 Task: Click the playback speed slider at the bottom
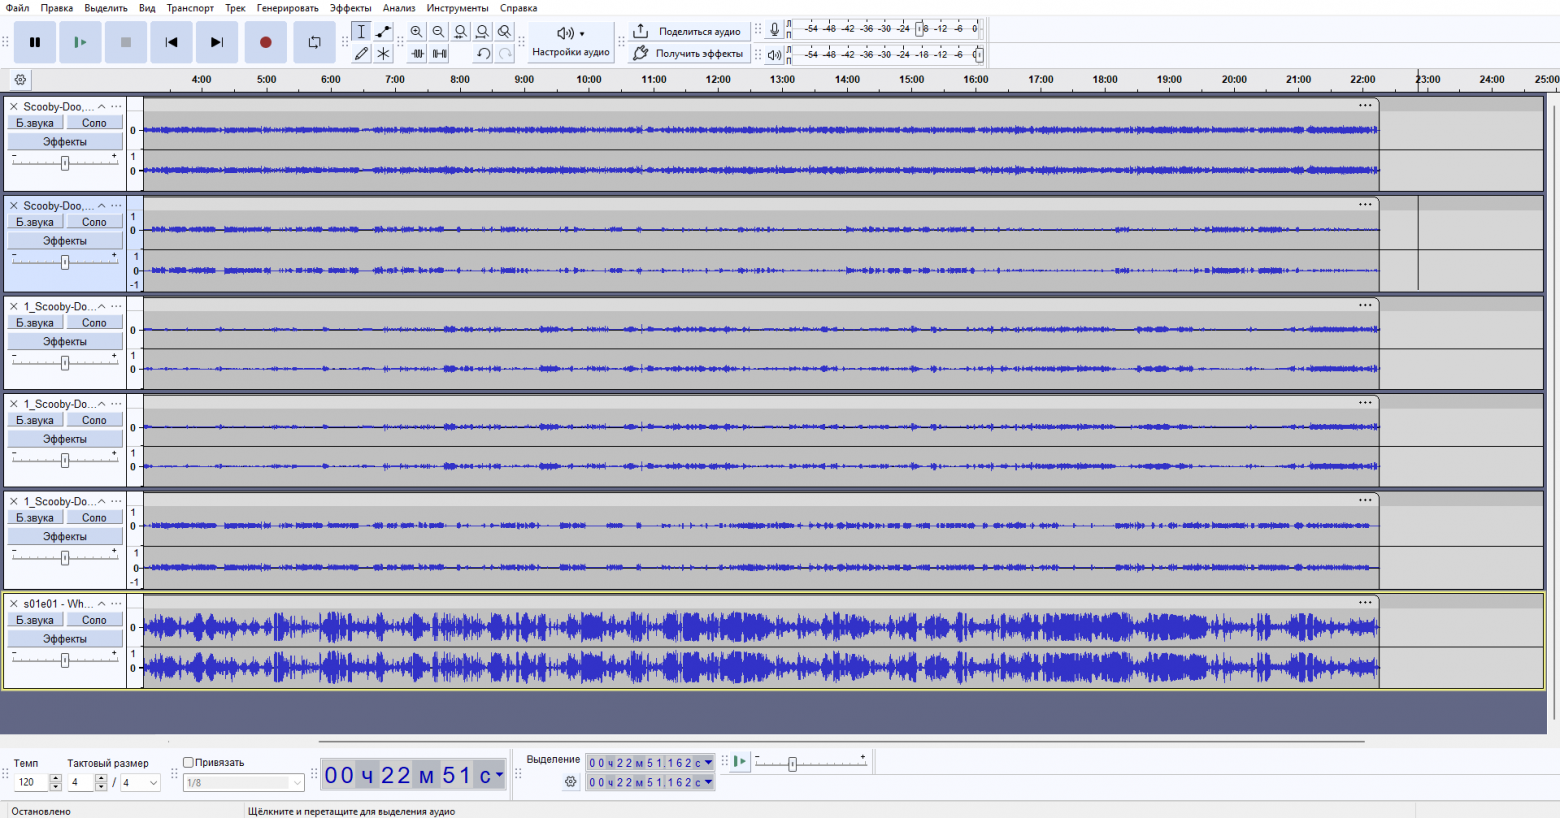click(x=792, y=764)
